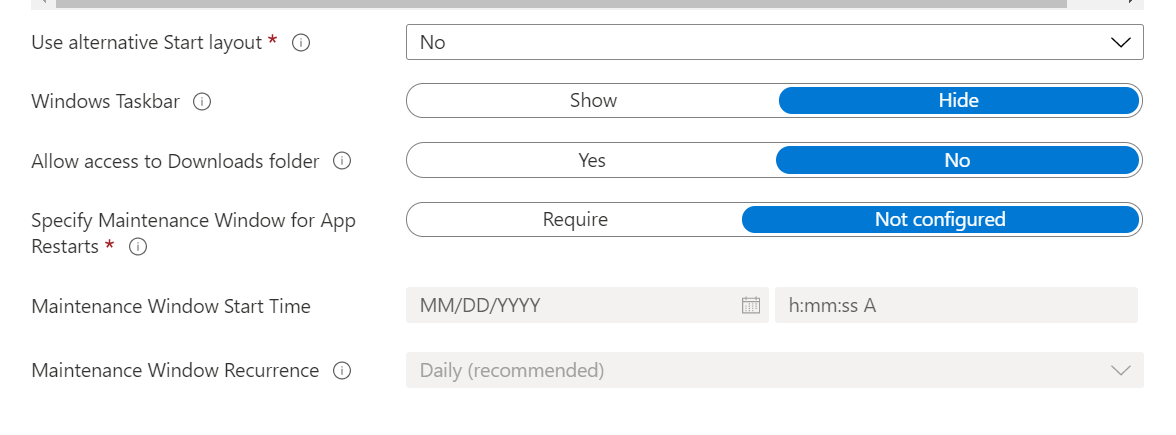The height and width of the screenshot is (435, 1176).
Task: Click info icon beside Use alternative Start layout
Action: pyautogui.click(x=300, y=43)
